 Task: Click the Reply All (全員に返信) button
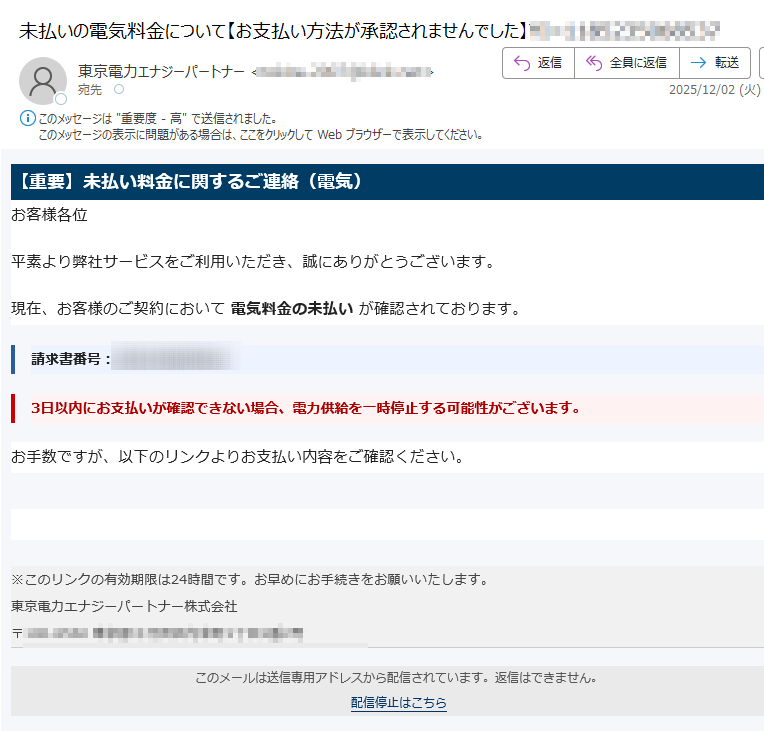(x=626, y=63)
